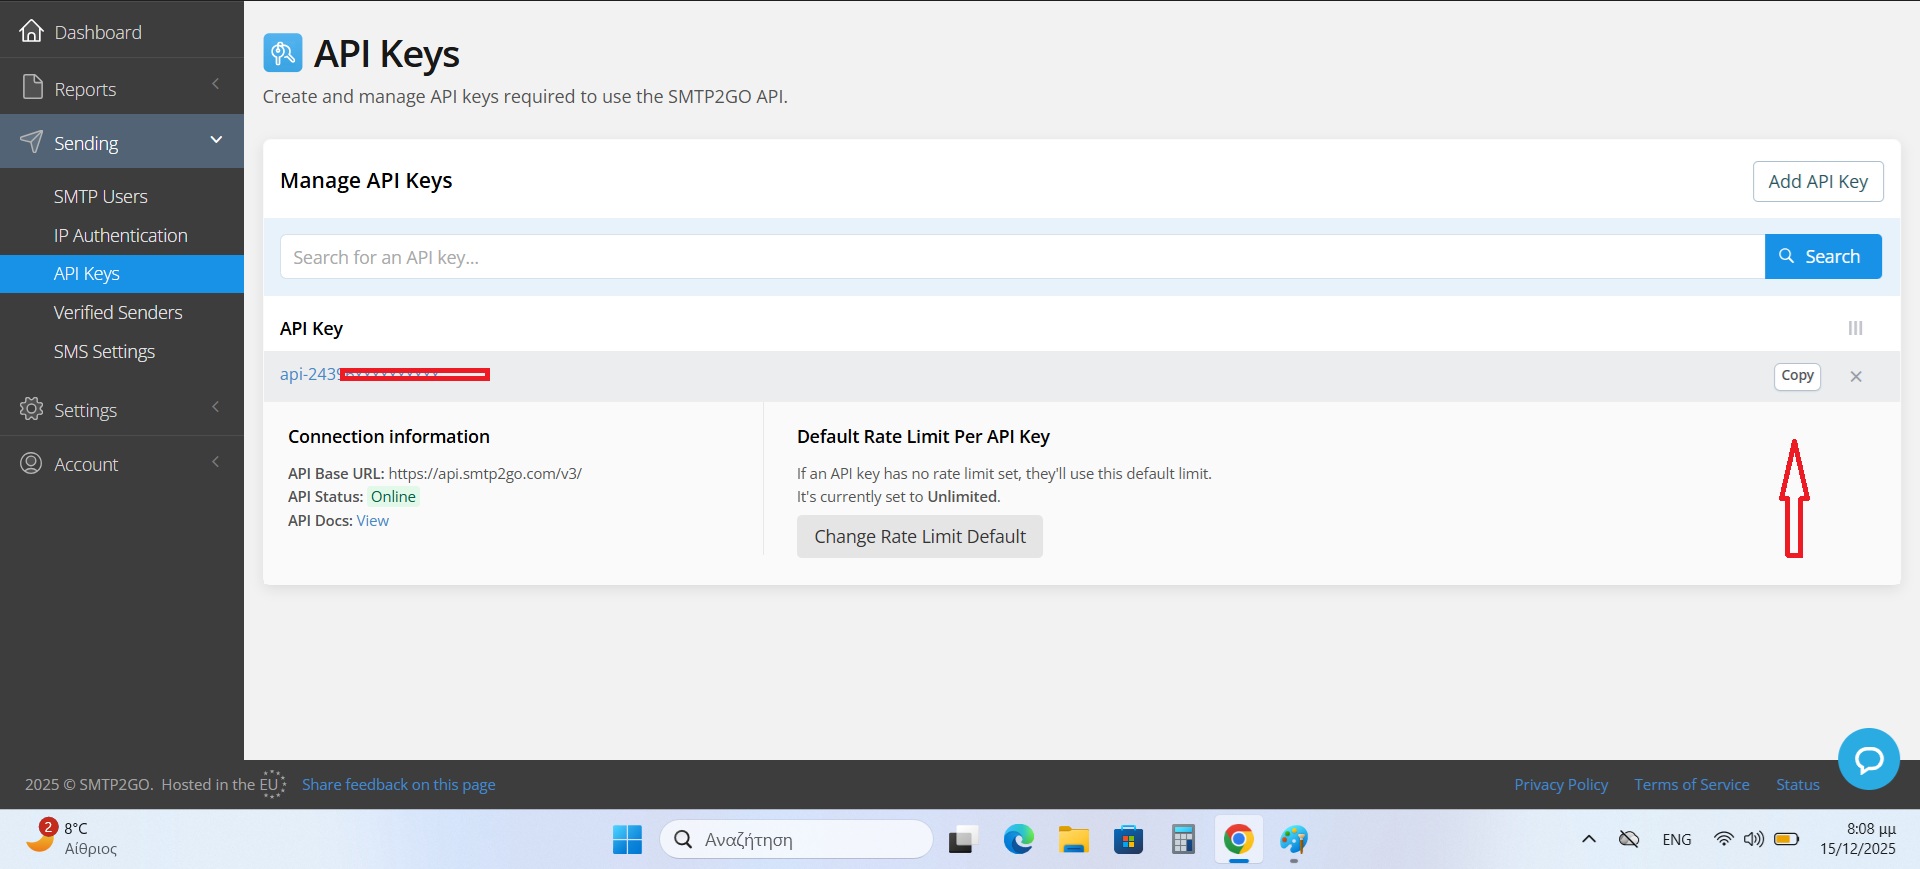Copy the API key

pyautogui.click(x=1797, y=376)
